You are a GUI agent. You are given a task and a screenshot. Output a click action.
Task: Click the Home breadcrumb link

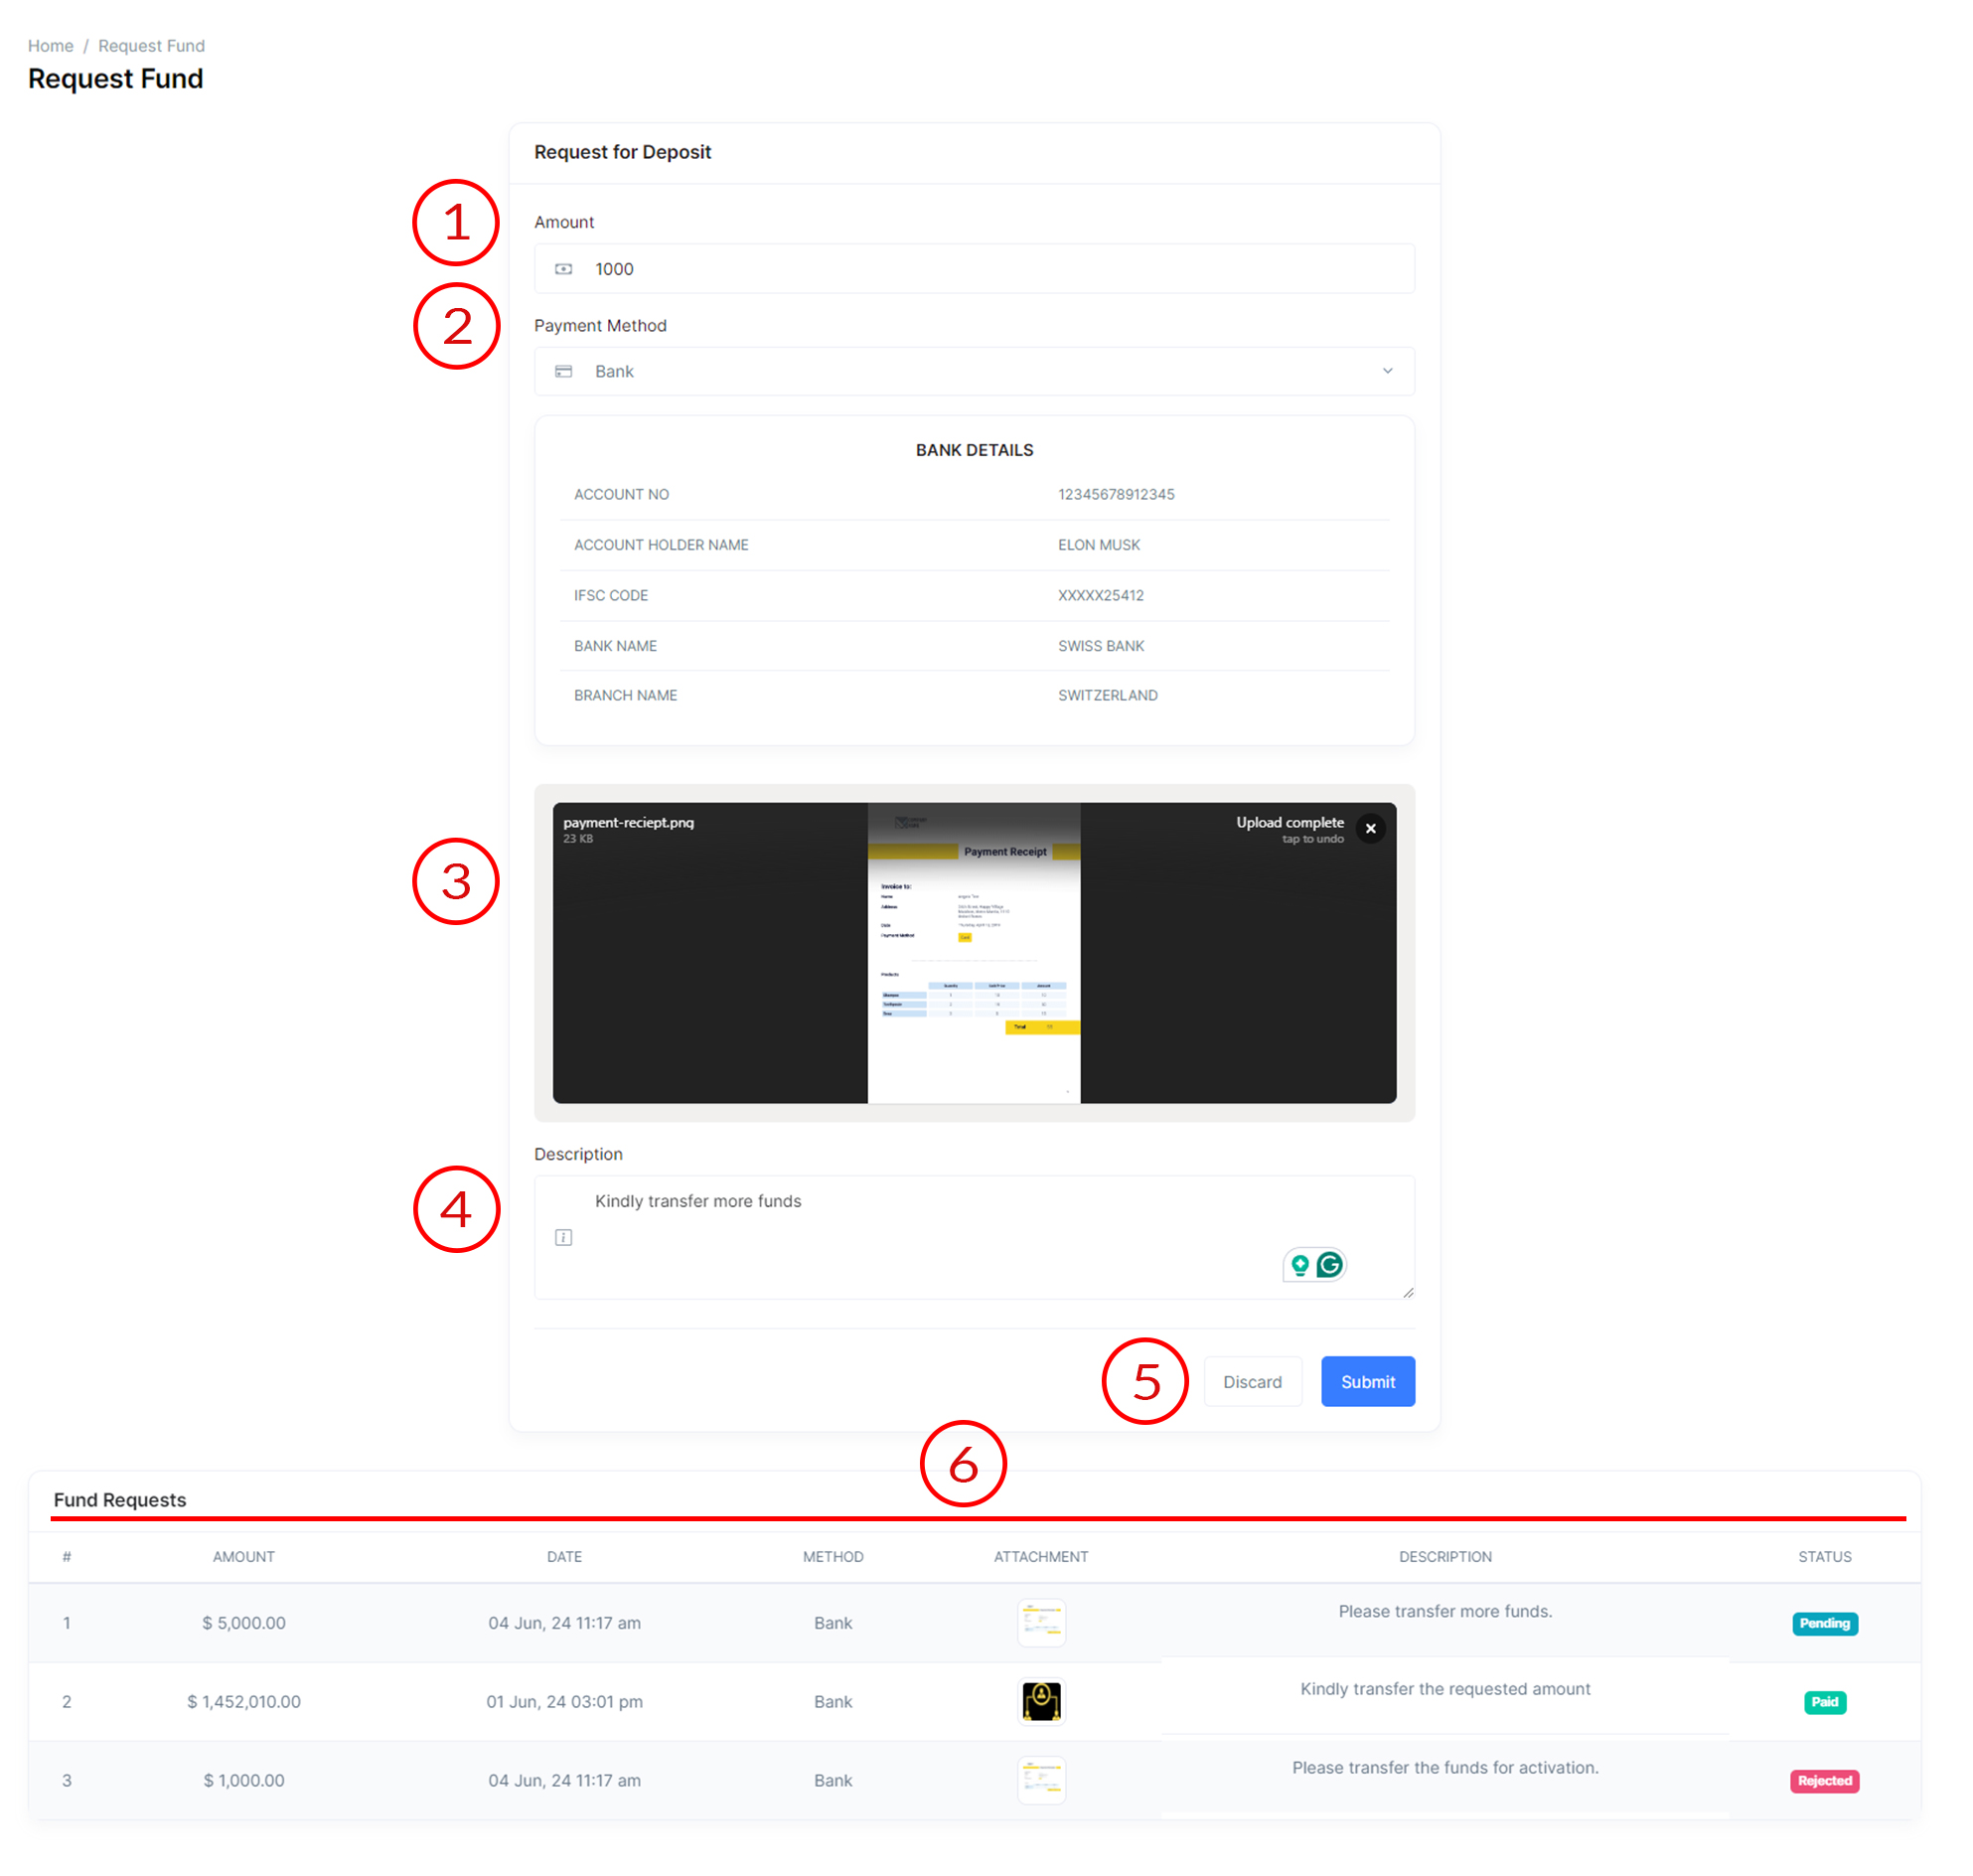[50, 46]
